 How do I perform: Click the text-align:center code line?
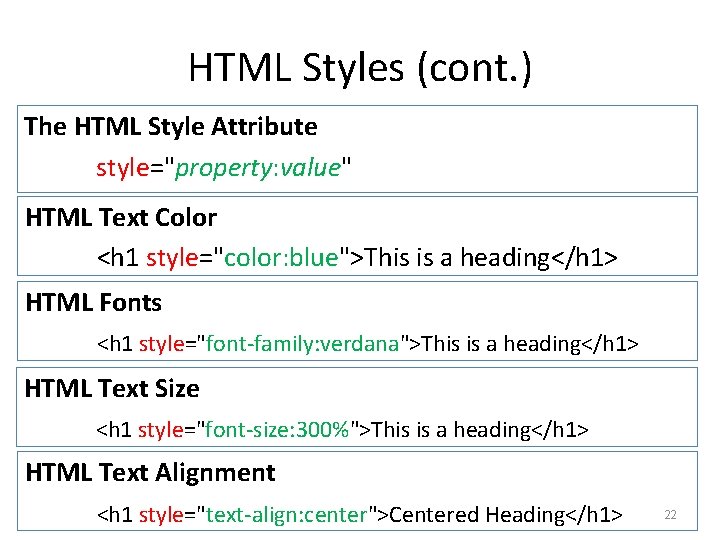click(x=360, y=515)
